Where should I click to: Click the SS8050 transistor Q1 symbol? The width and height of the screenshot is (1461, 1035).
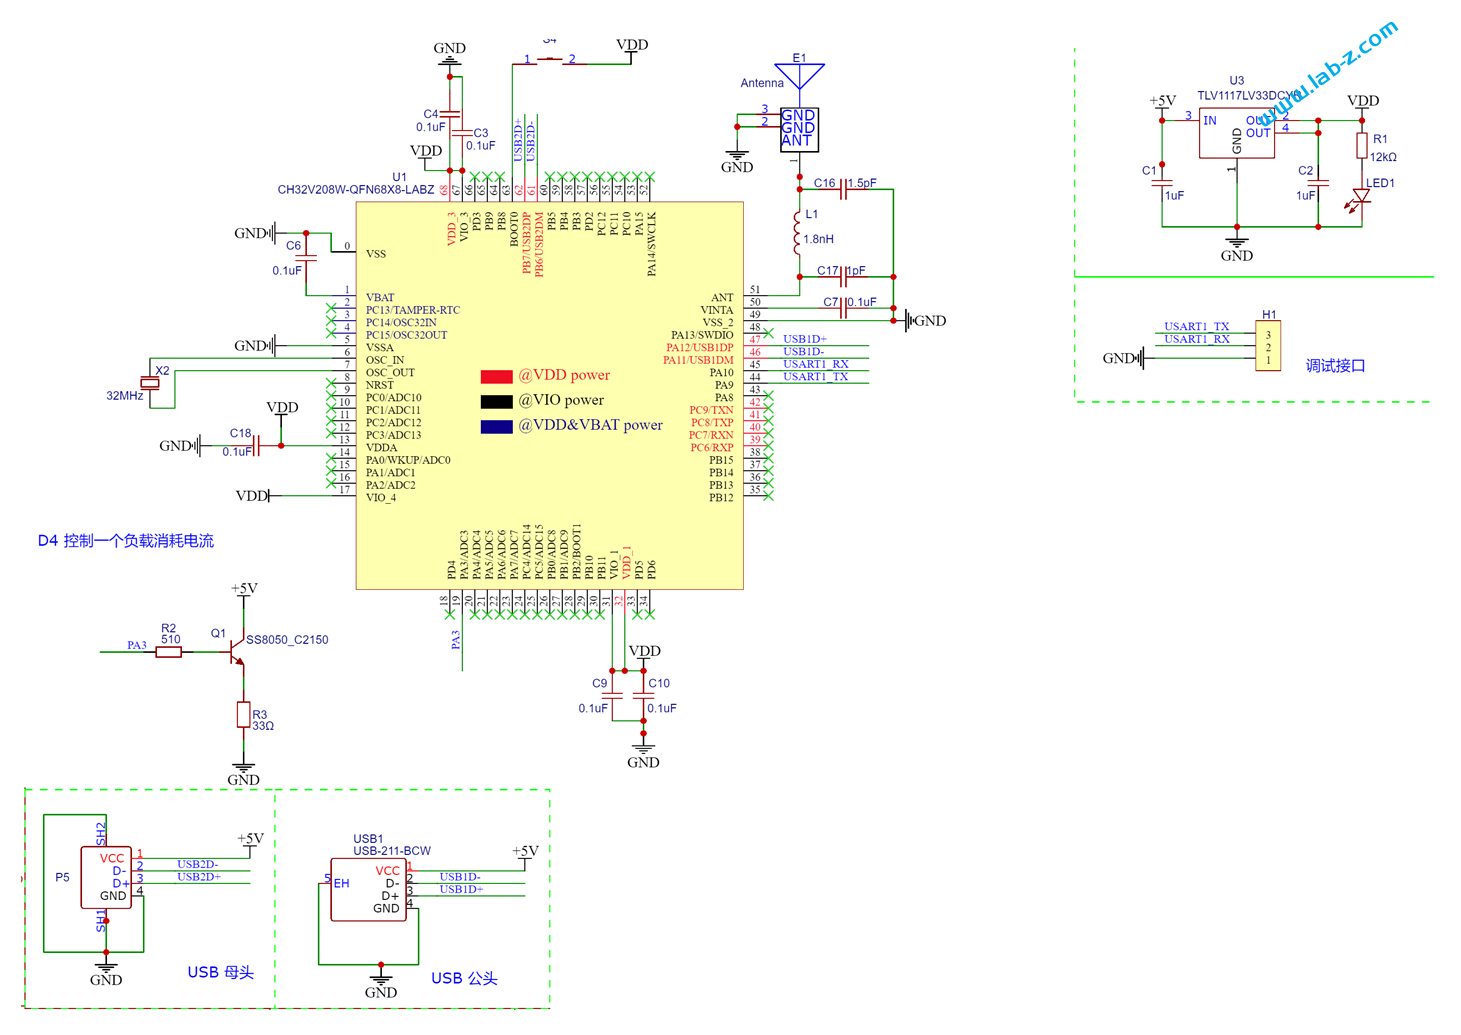pos(235,650)
